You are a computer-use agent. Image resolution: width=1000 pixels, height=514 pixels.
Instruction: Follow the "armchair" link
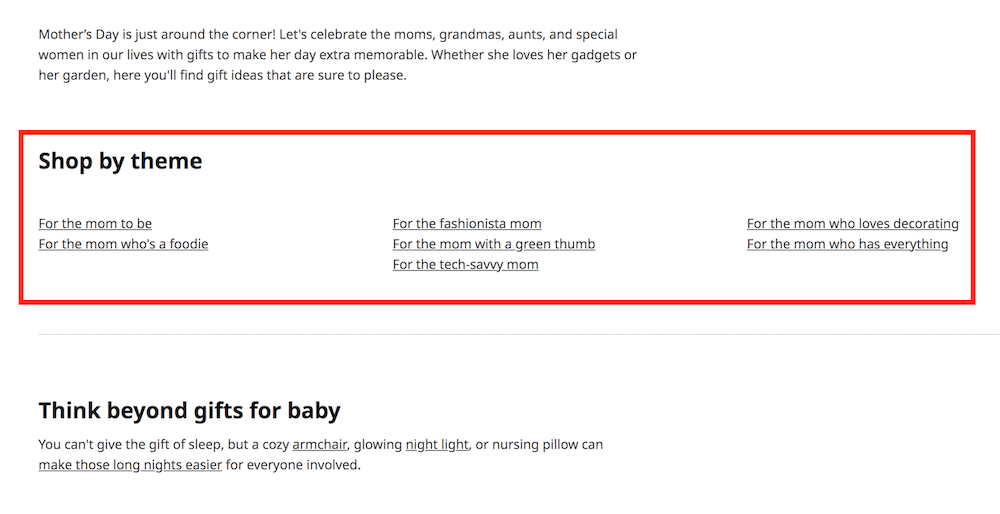coord(319,445)
